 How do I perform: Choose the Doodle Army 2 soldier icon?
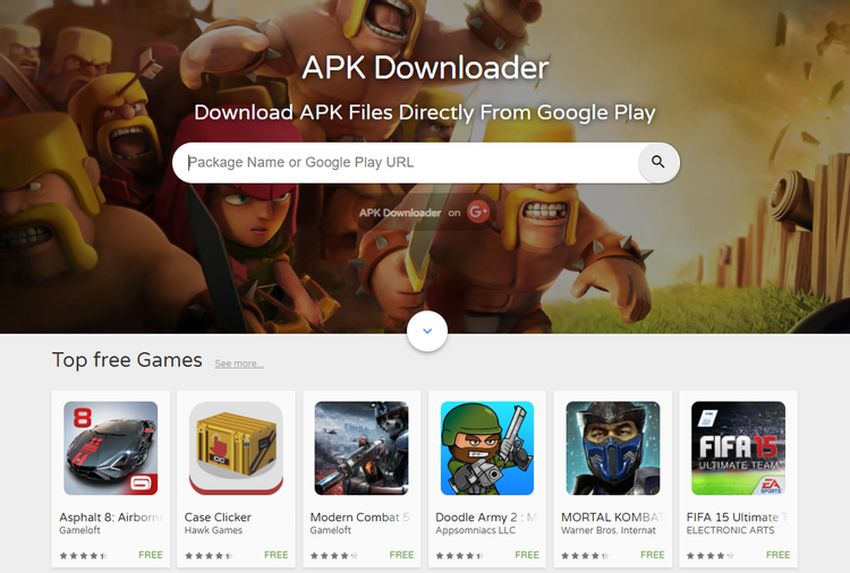[487, 448]
